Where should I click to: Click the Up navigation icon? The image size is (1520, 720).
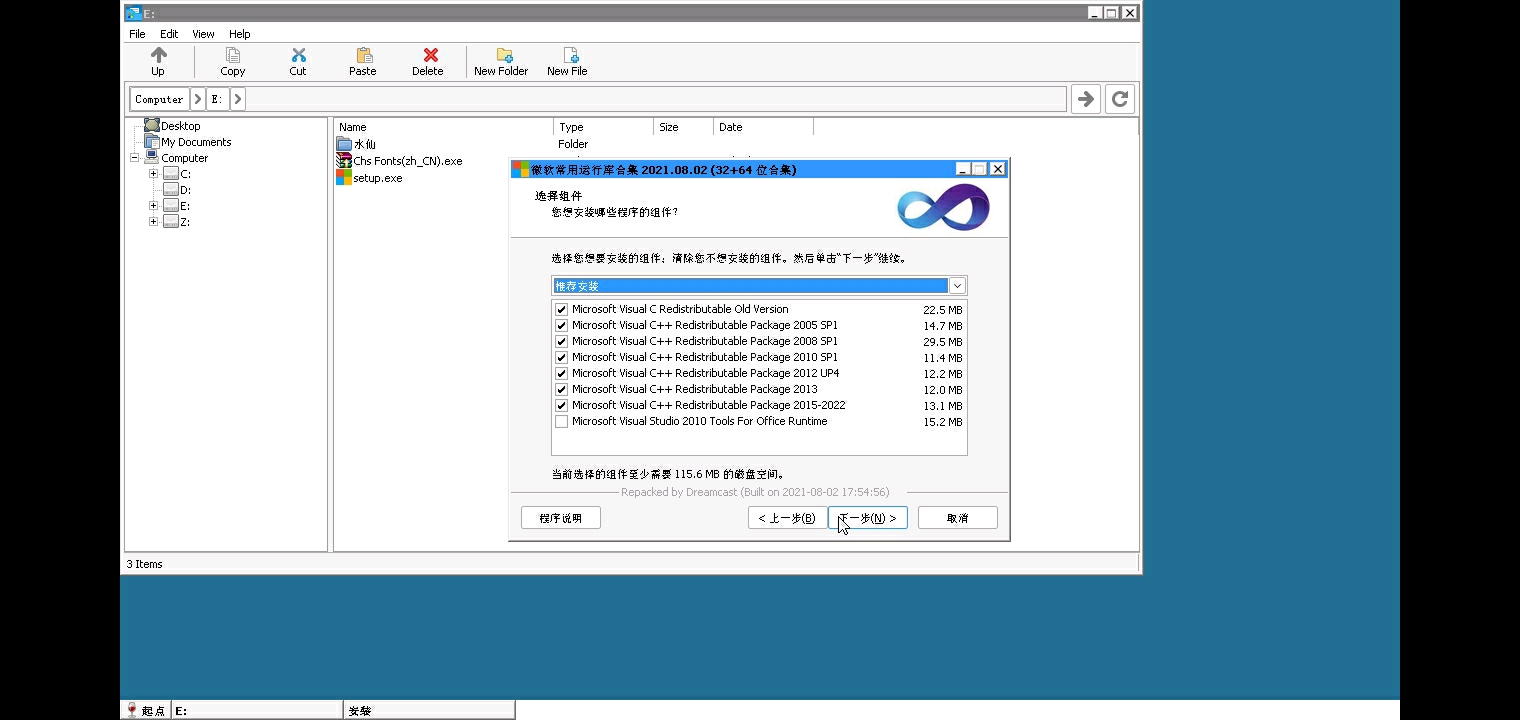pos(158,56)
